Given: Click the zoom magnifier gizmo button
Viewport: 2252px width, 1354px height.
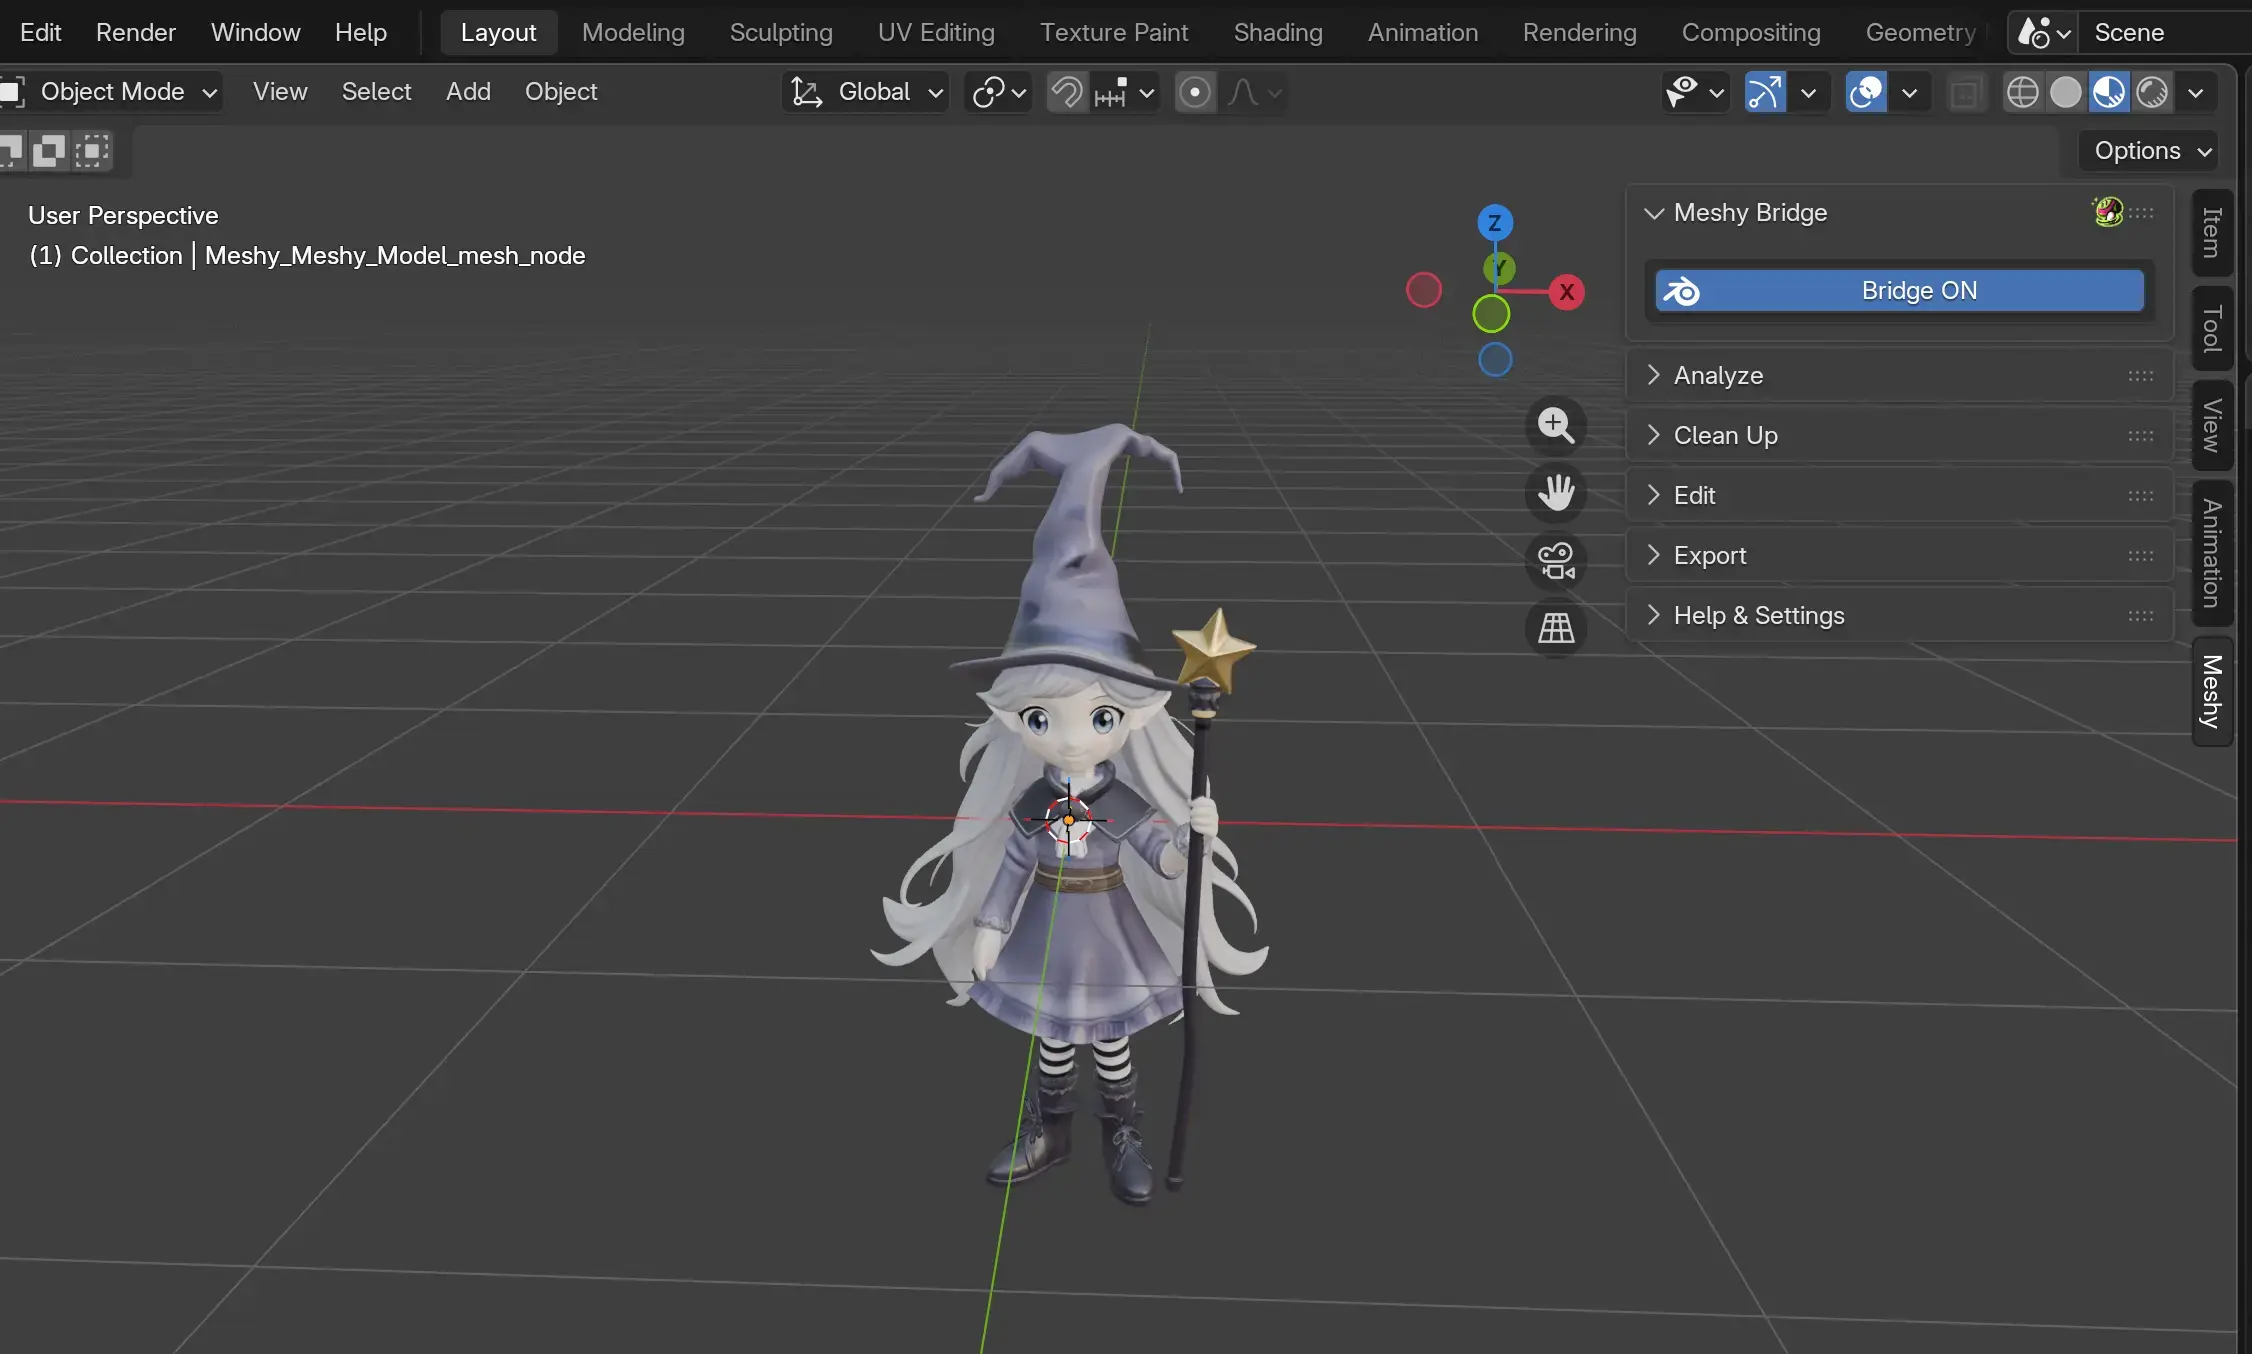Looking at the screenshot, I should coord(1555,425).
